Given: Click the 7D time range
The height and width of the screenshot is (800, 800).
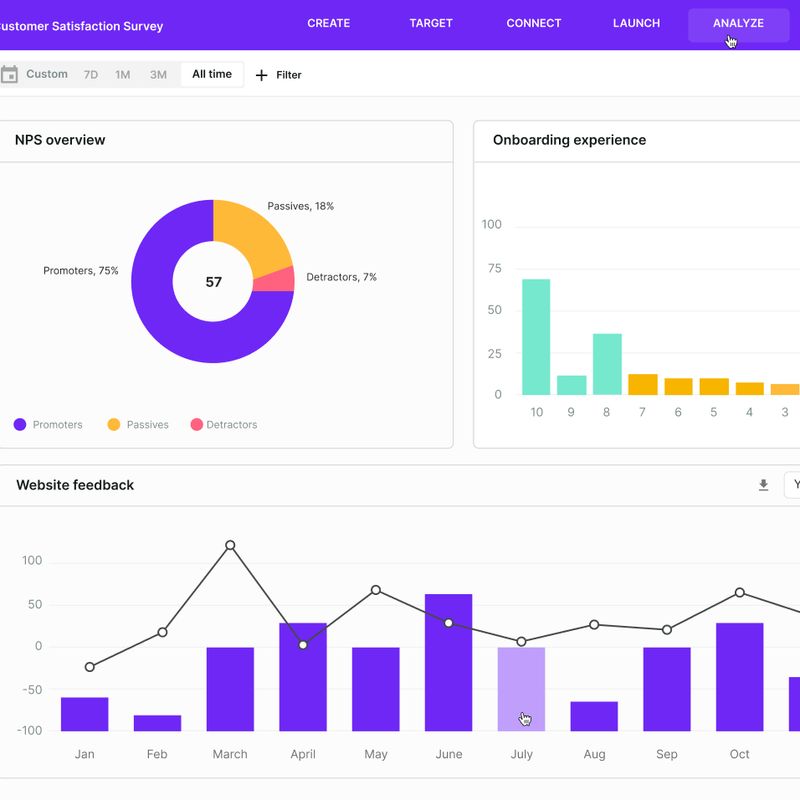Looking at the screenshot, I should pyautogui.click(x=89, y=74).
